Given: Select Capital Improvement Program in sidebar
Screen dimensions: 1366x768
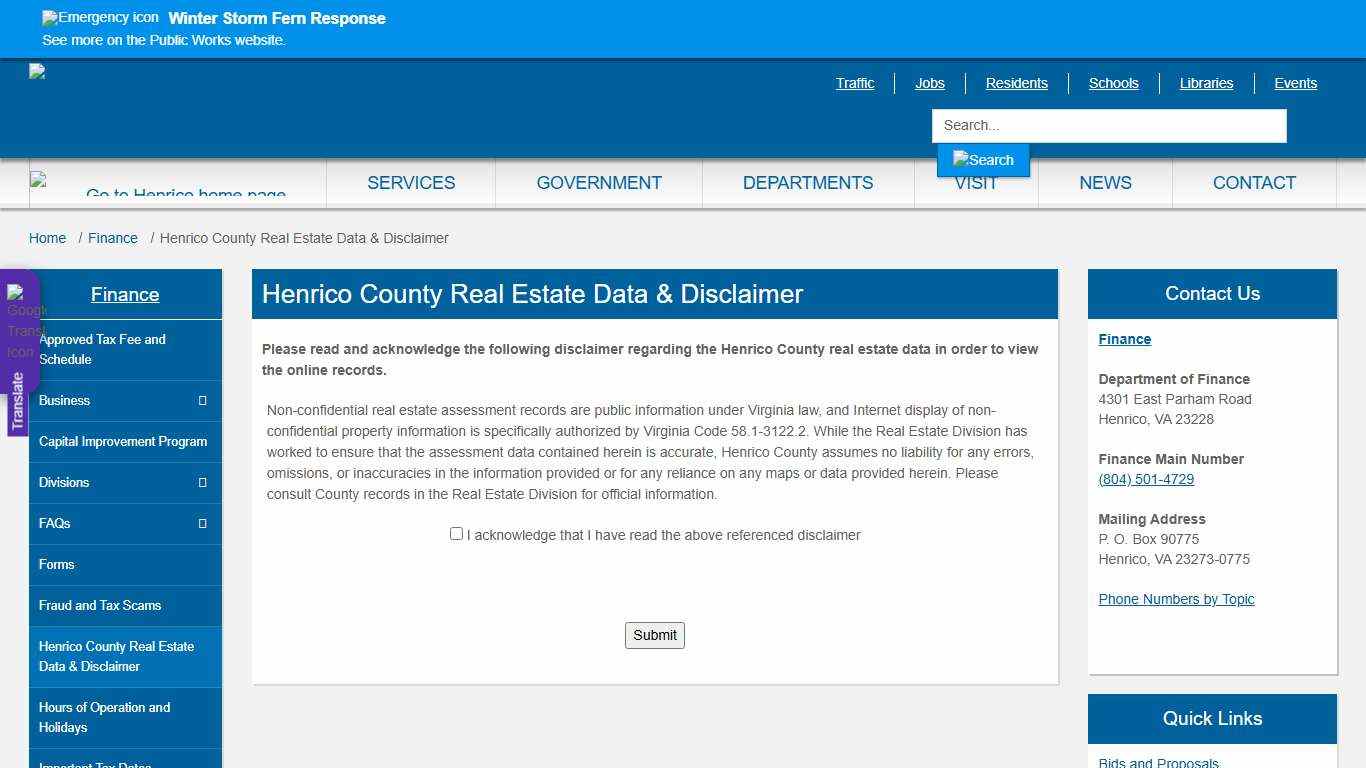Looking at the screenshot, I should pyautogui.click(x=122, y=441).
